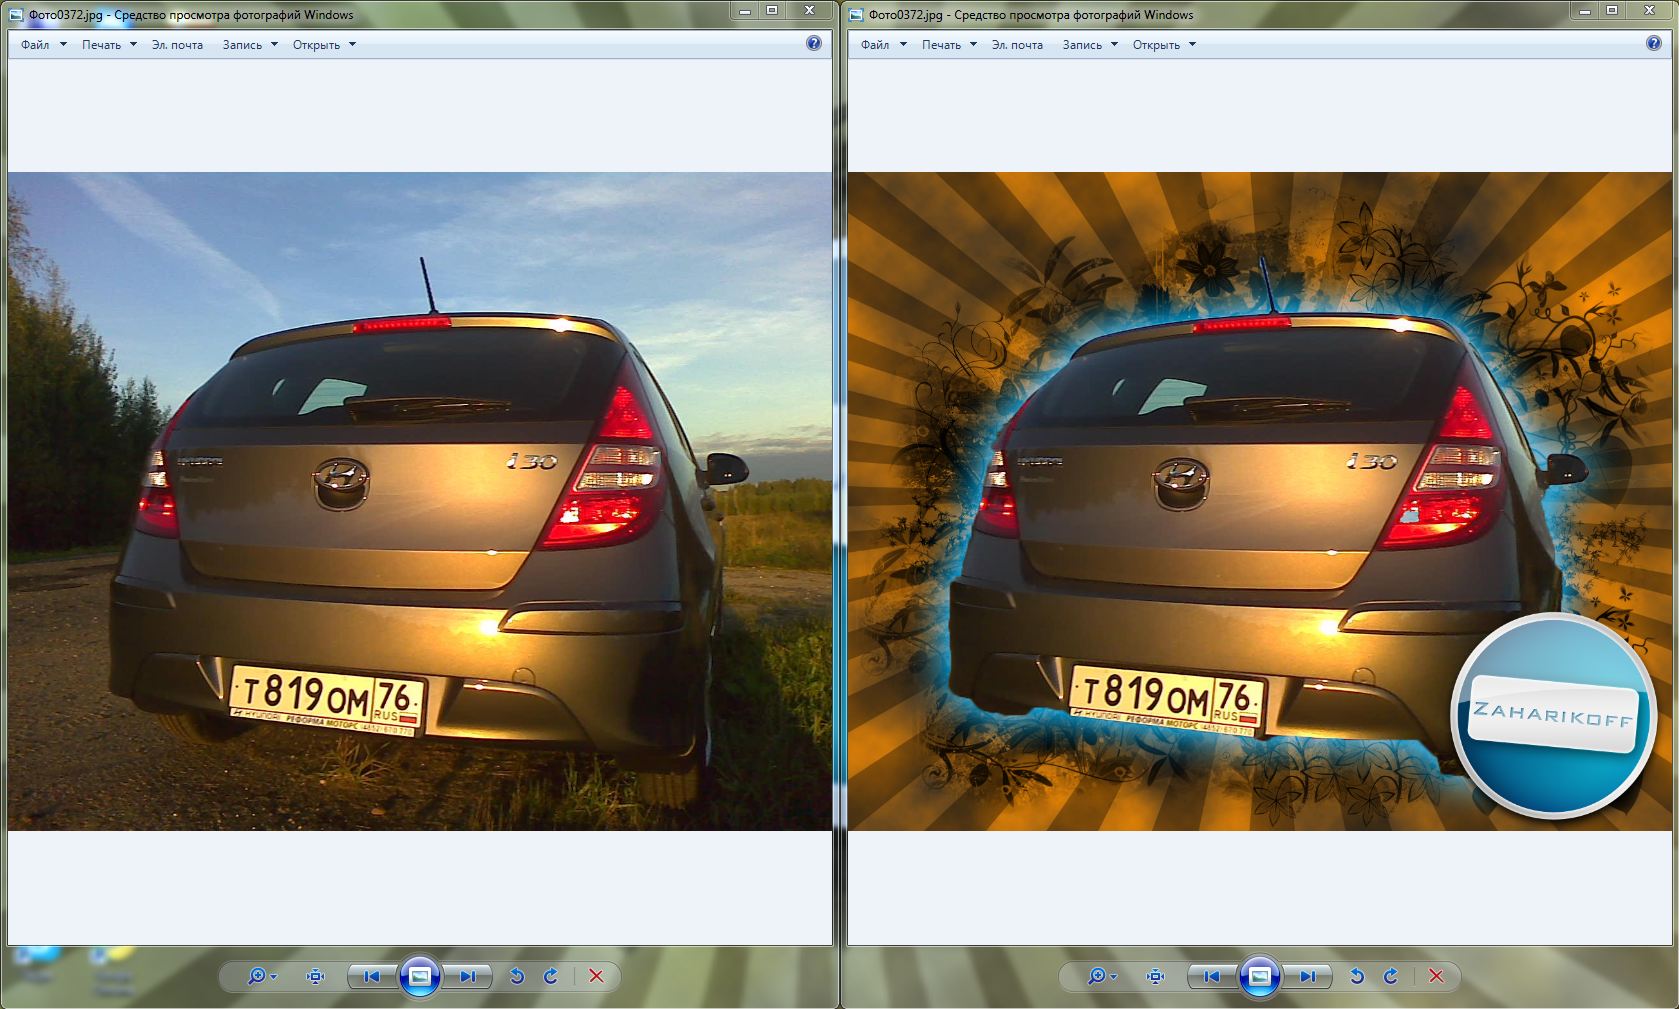Click Эл. почта in left viewer
The width and height of the screenshot is (1679, 1009).
[177, 45]
